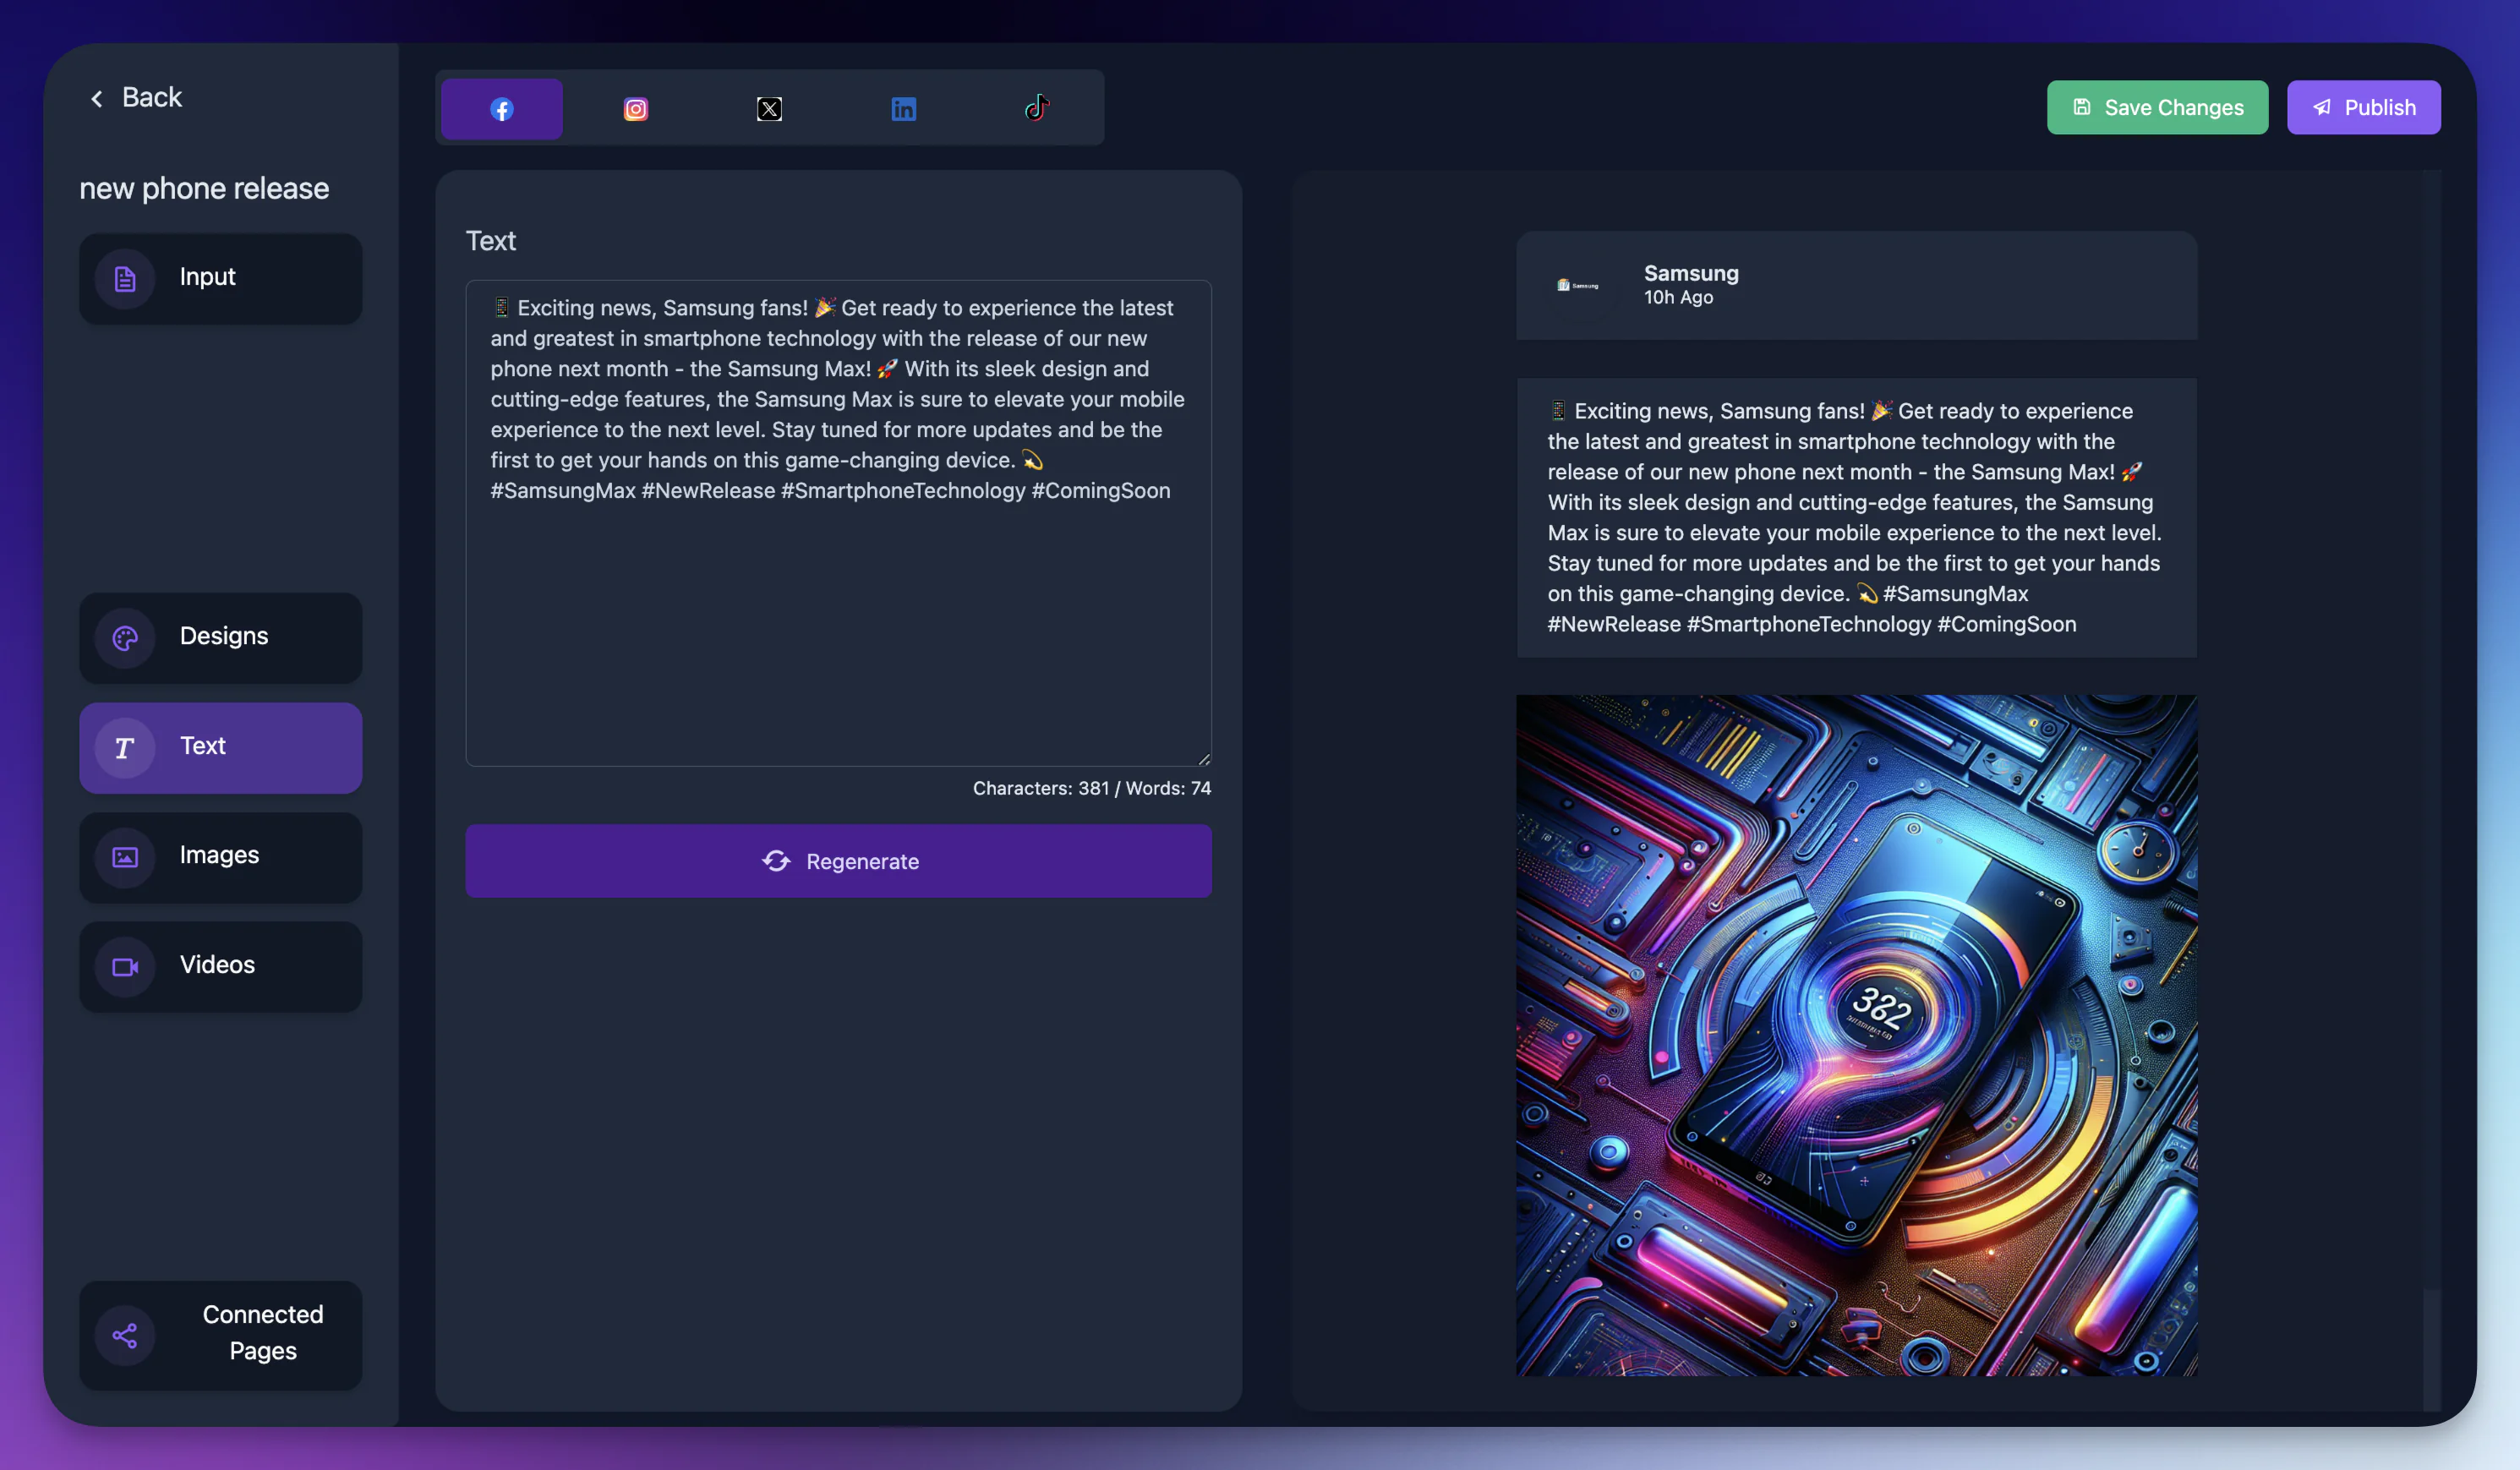Click the camera icon next to Videos
The height and width of the screenshot is (1470, 2520).
[x=125, y=967]
